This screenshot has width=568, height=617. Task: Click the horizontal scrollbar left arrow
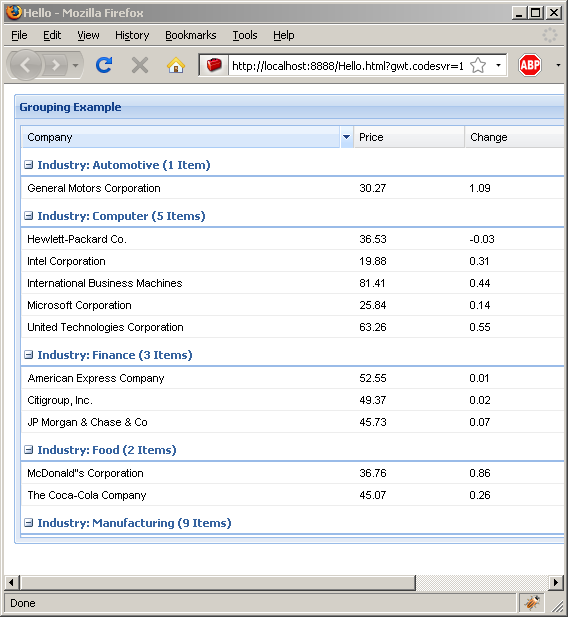pos(11,583)
